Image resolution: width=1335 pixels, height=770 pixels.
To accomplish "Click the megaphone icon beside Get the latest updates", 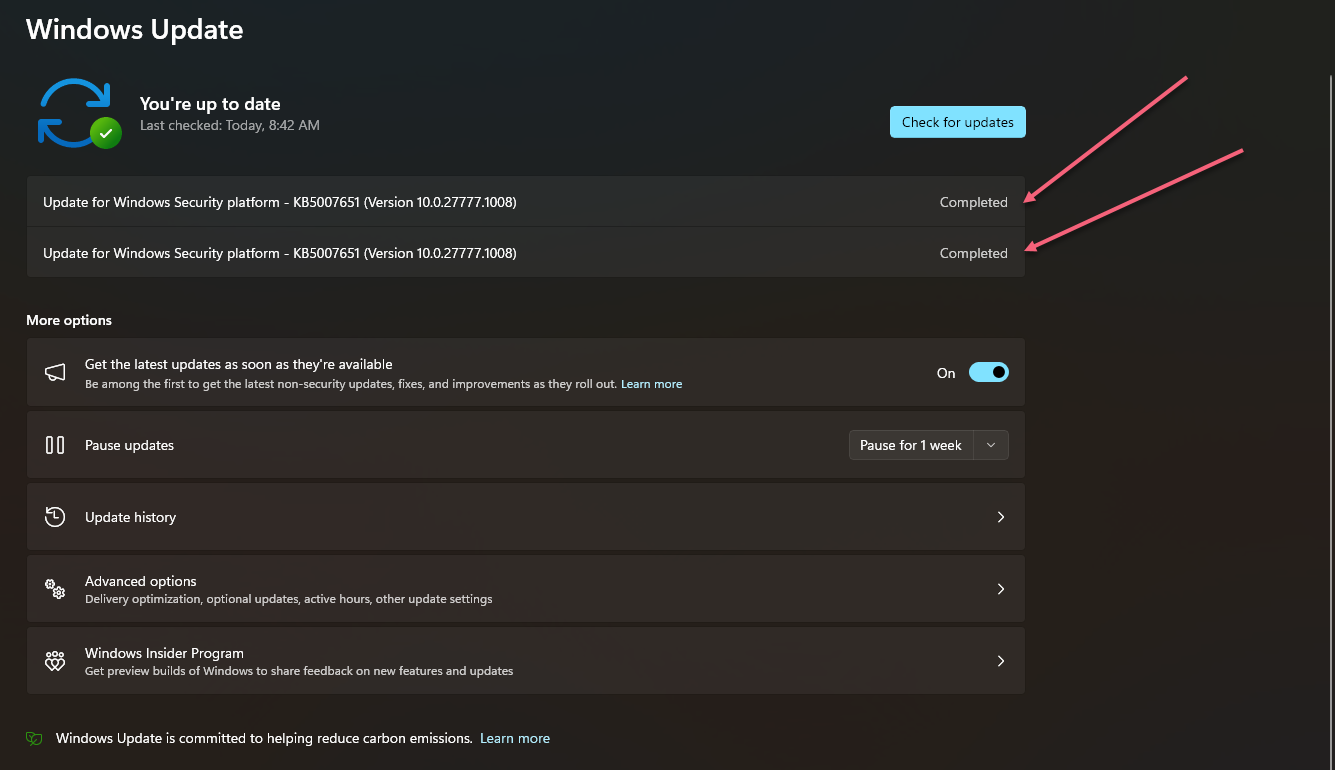I will [55, 373].
